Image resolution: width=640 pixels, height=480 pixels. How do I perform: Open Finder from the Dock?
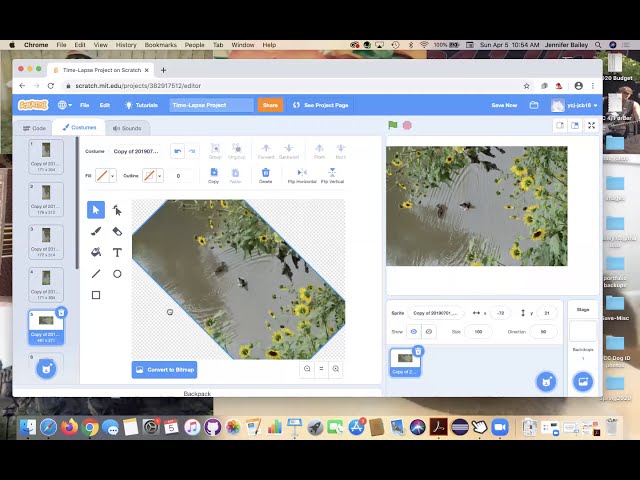pos(28,427)
